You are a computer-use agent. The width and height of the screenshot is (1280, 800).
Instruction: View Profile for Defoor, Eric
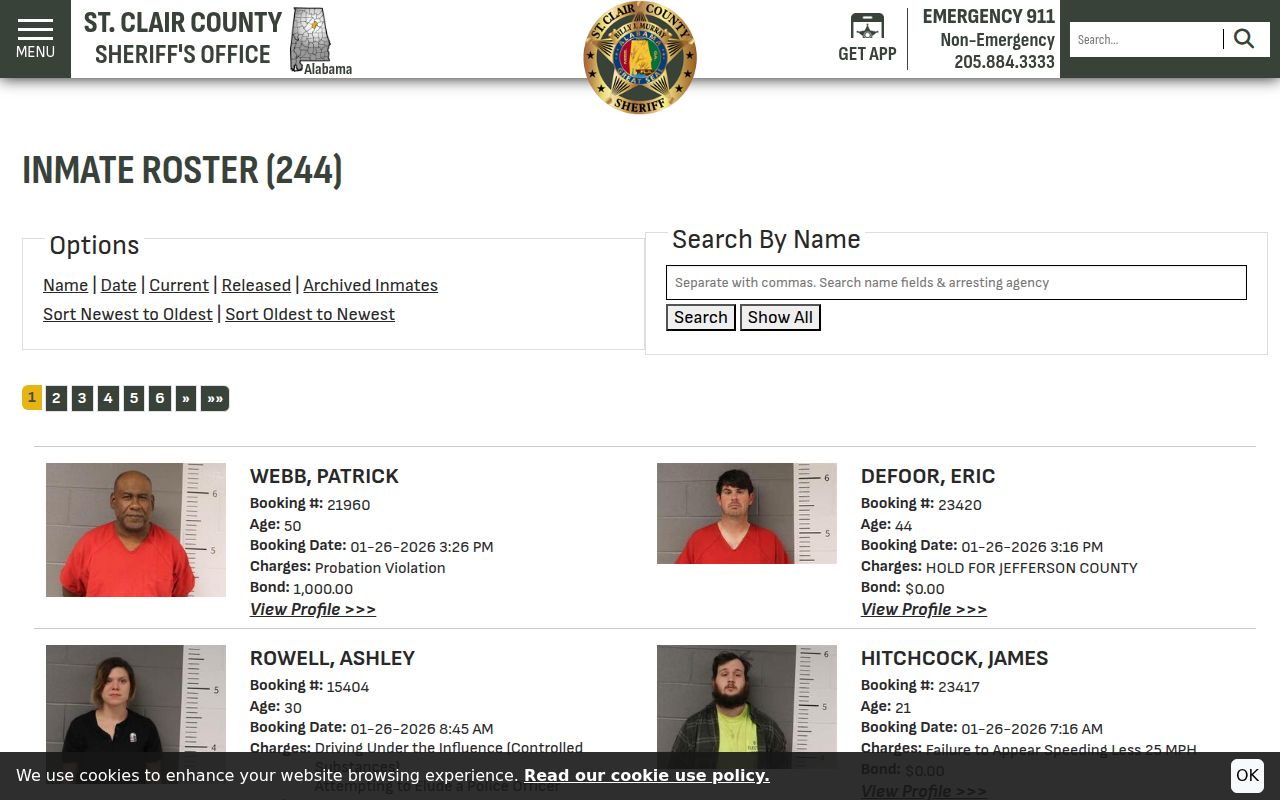924,609
